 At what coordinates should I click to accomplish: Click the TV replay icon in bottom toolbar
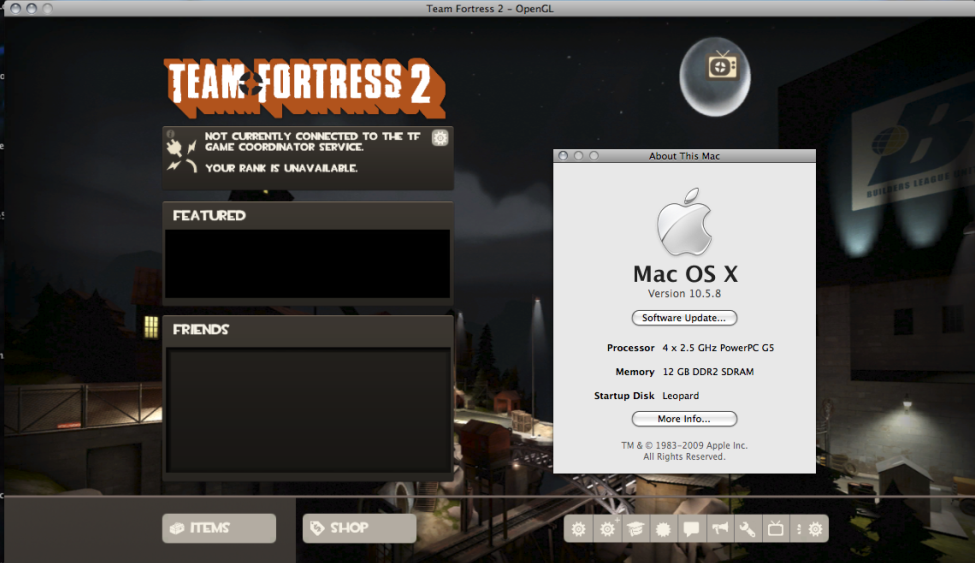coord(775,529)
